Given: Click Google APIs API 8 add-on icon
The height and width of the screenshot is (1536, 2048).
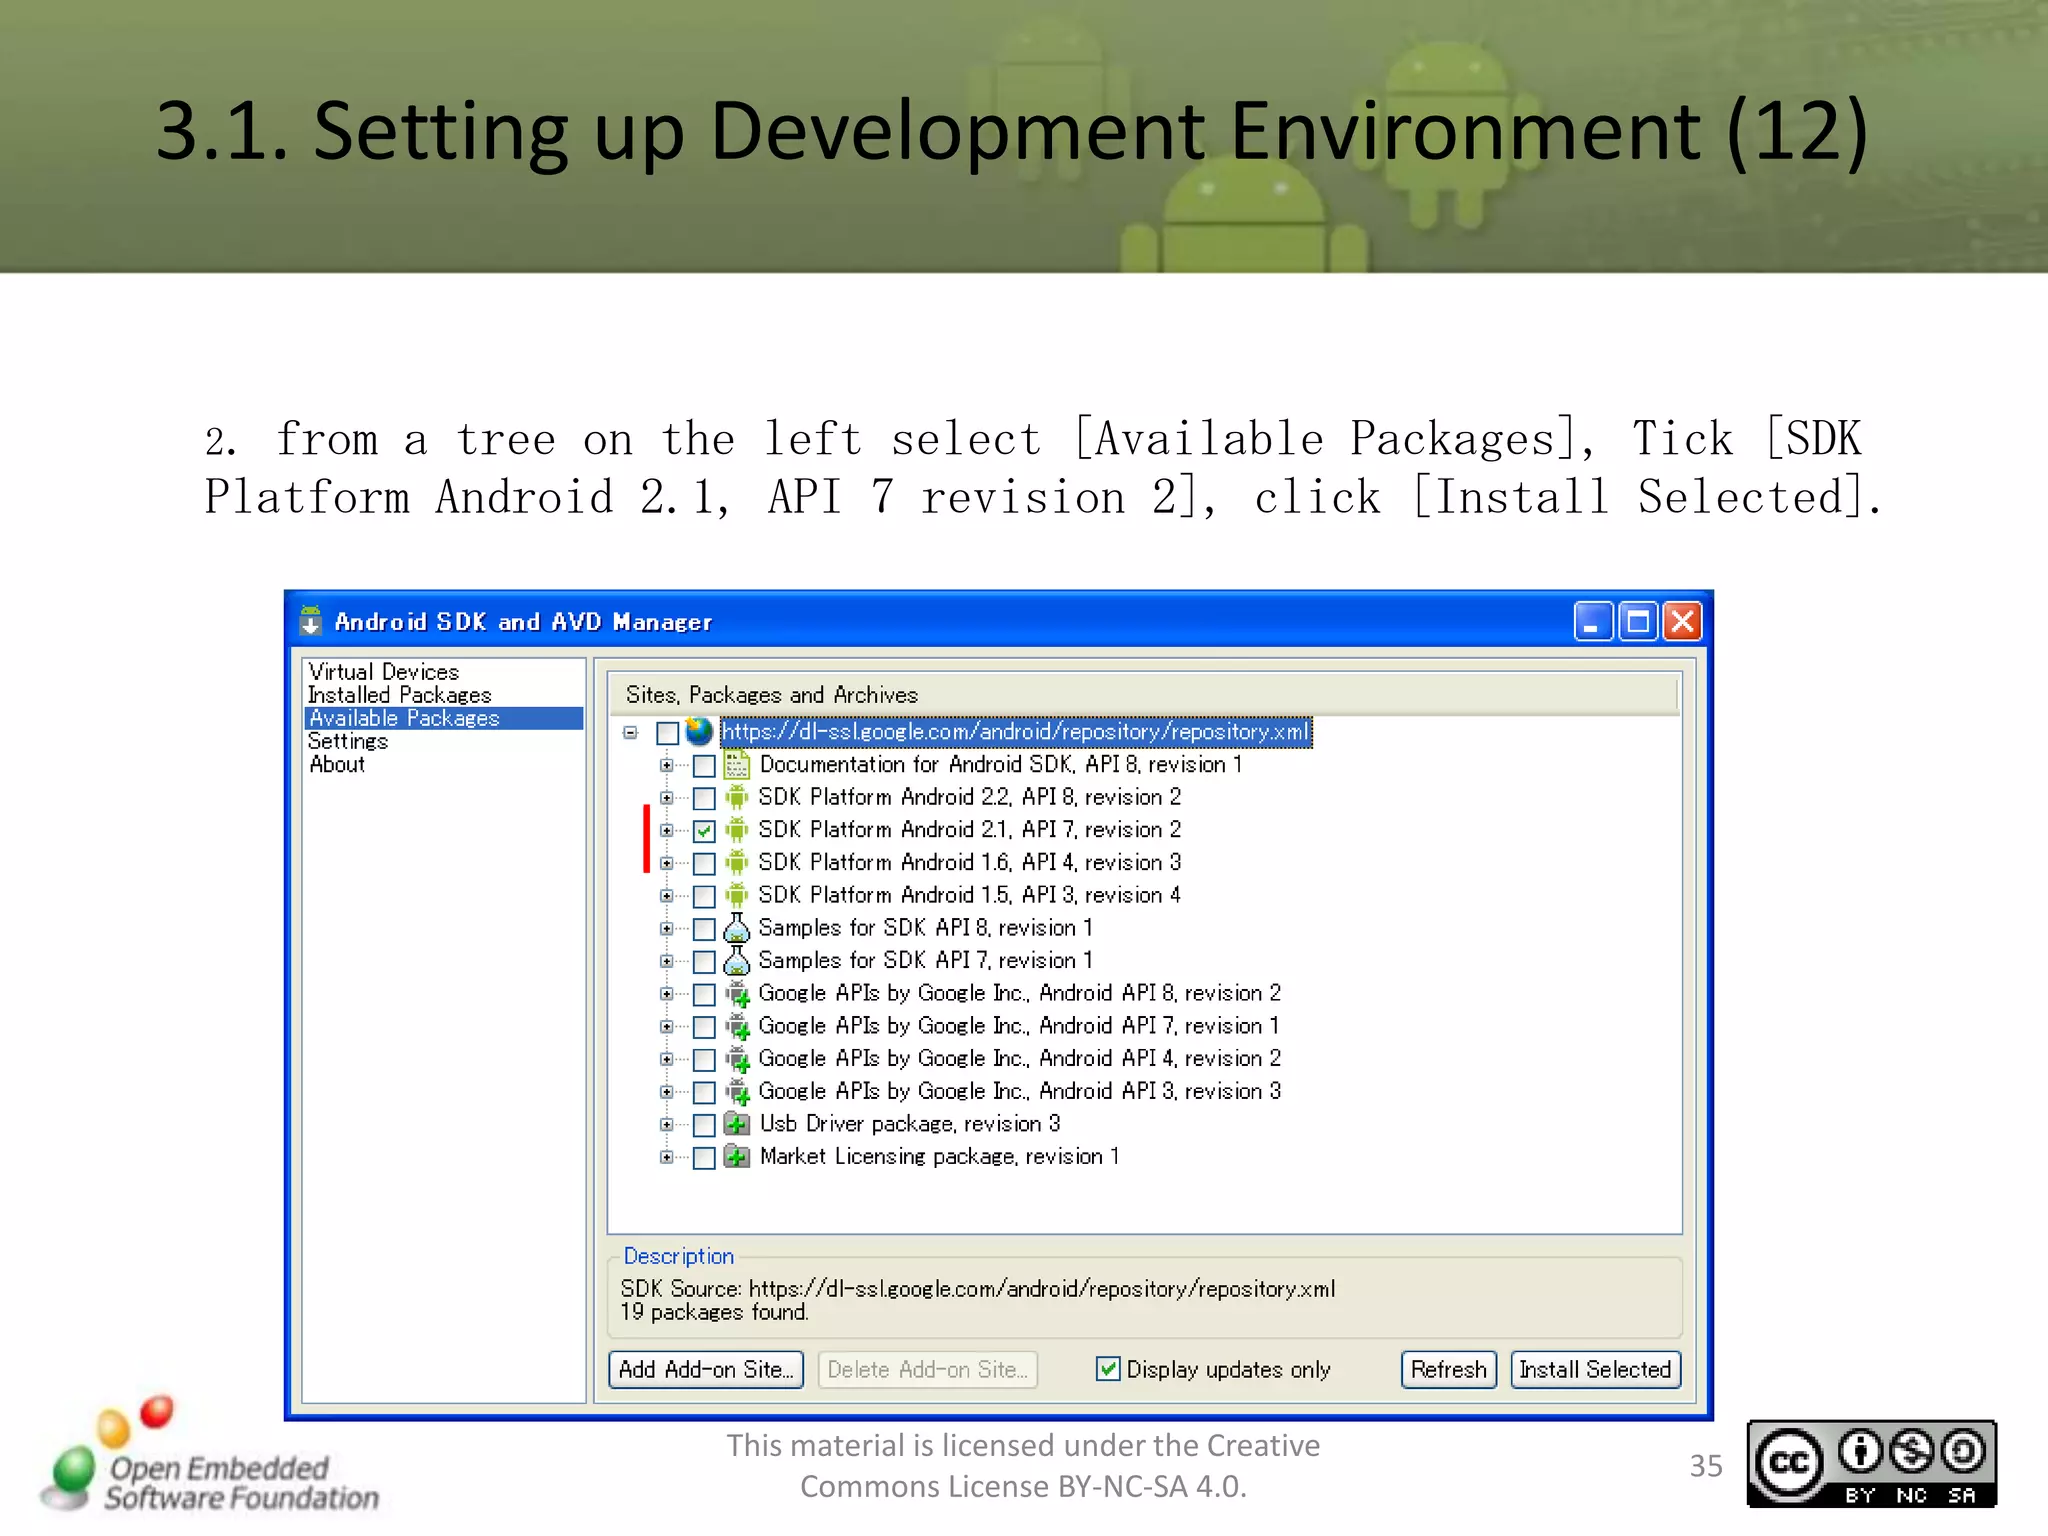Looking at the screenshot, I should (x=737, y=994).
